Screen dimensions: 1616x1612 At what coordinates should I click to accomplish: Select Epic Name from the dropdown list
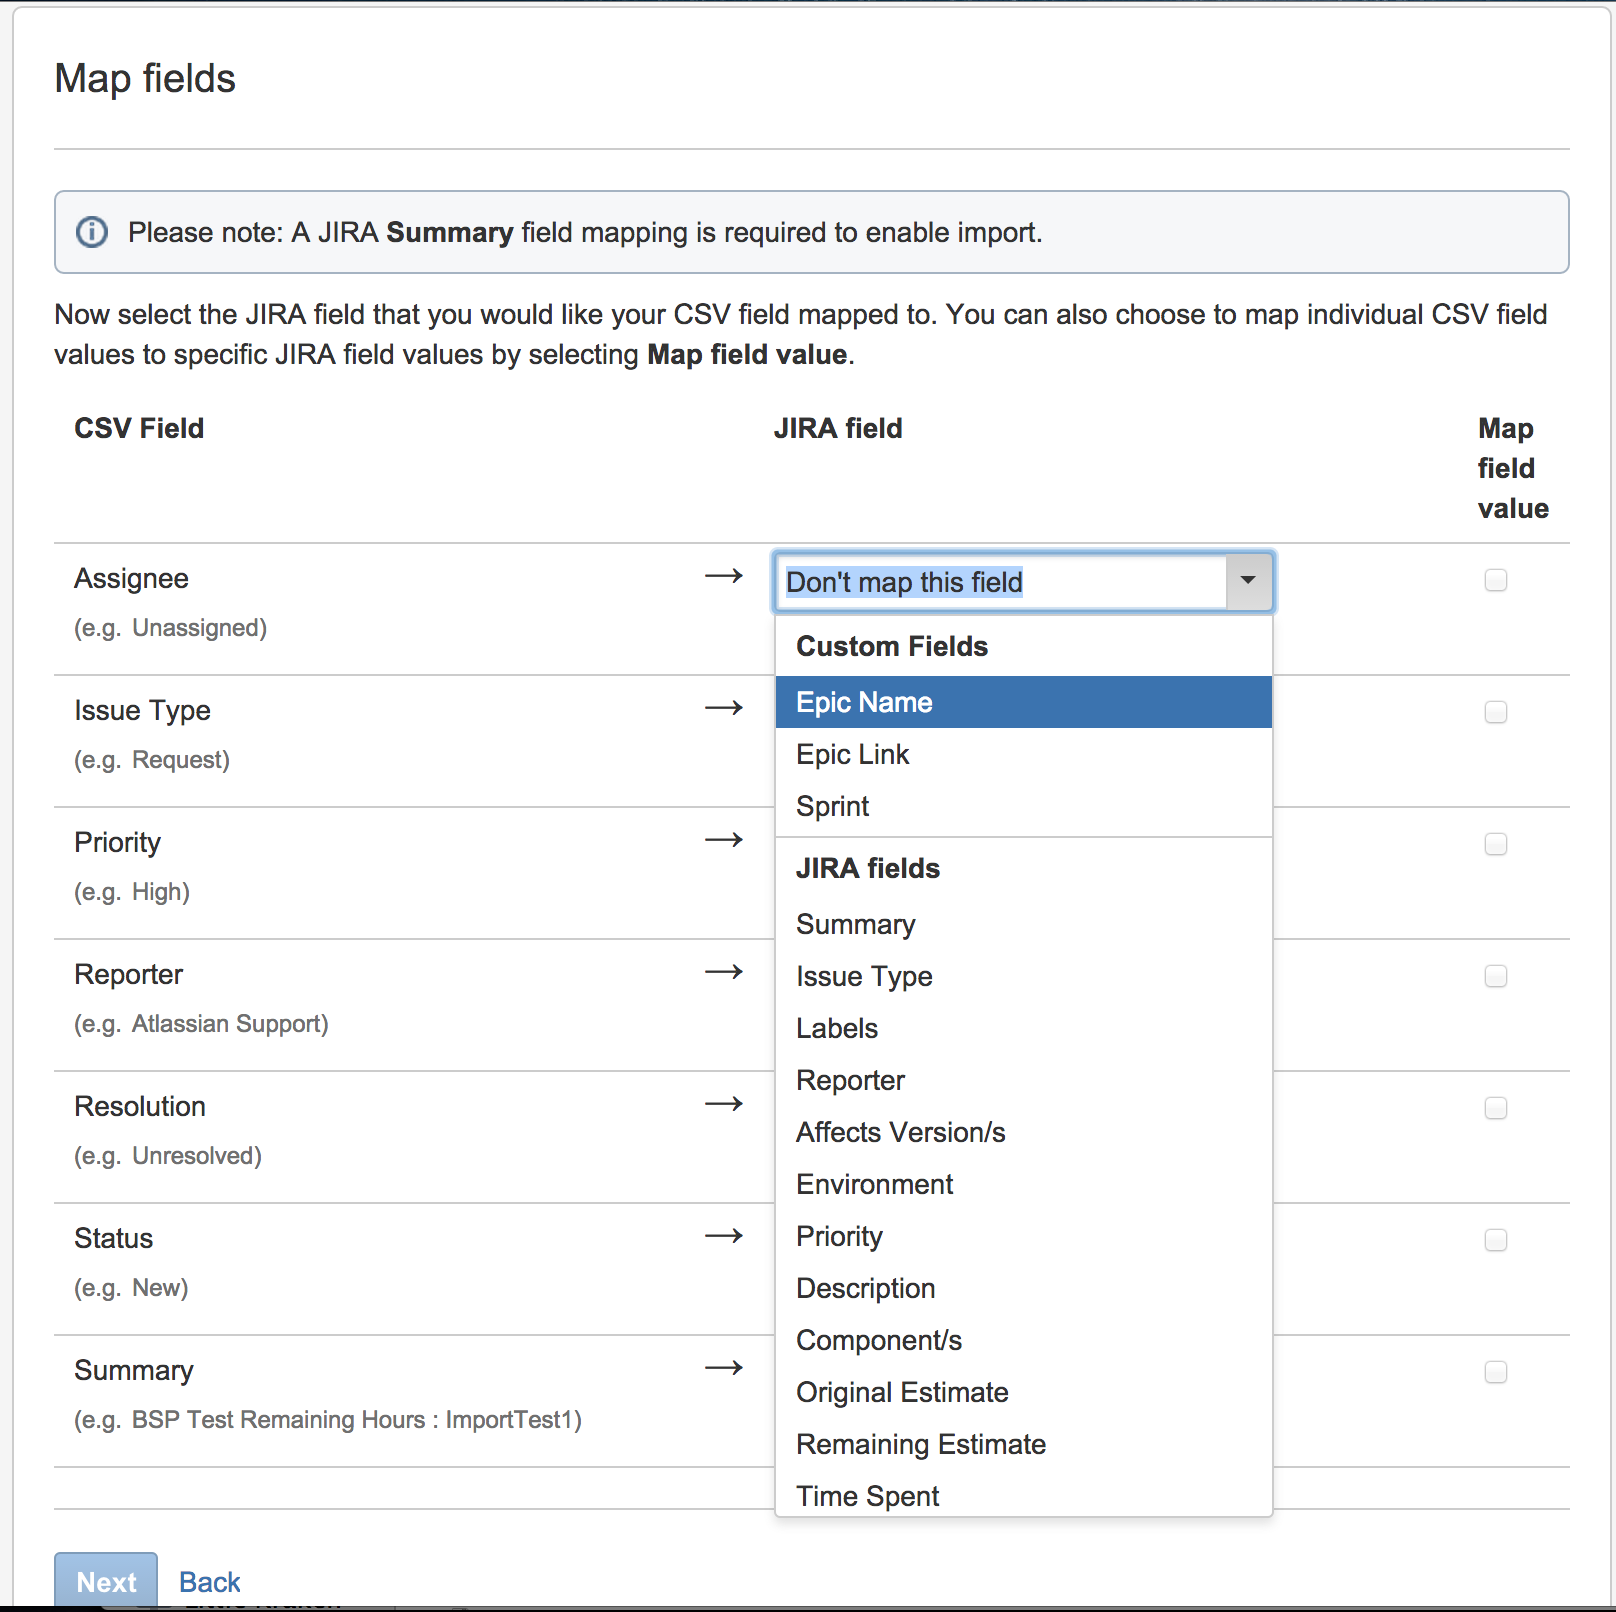click(1023, 702)
